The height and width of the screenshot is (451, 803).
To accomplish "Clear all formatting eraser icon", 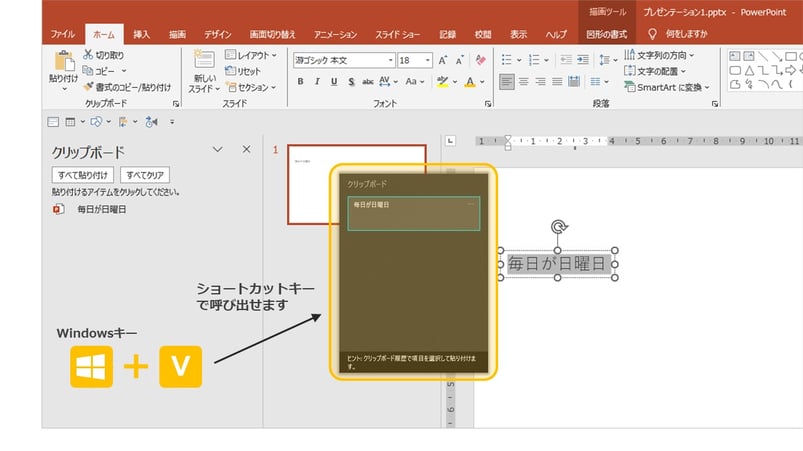I will tap(480, 60).
